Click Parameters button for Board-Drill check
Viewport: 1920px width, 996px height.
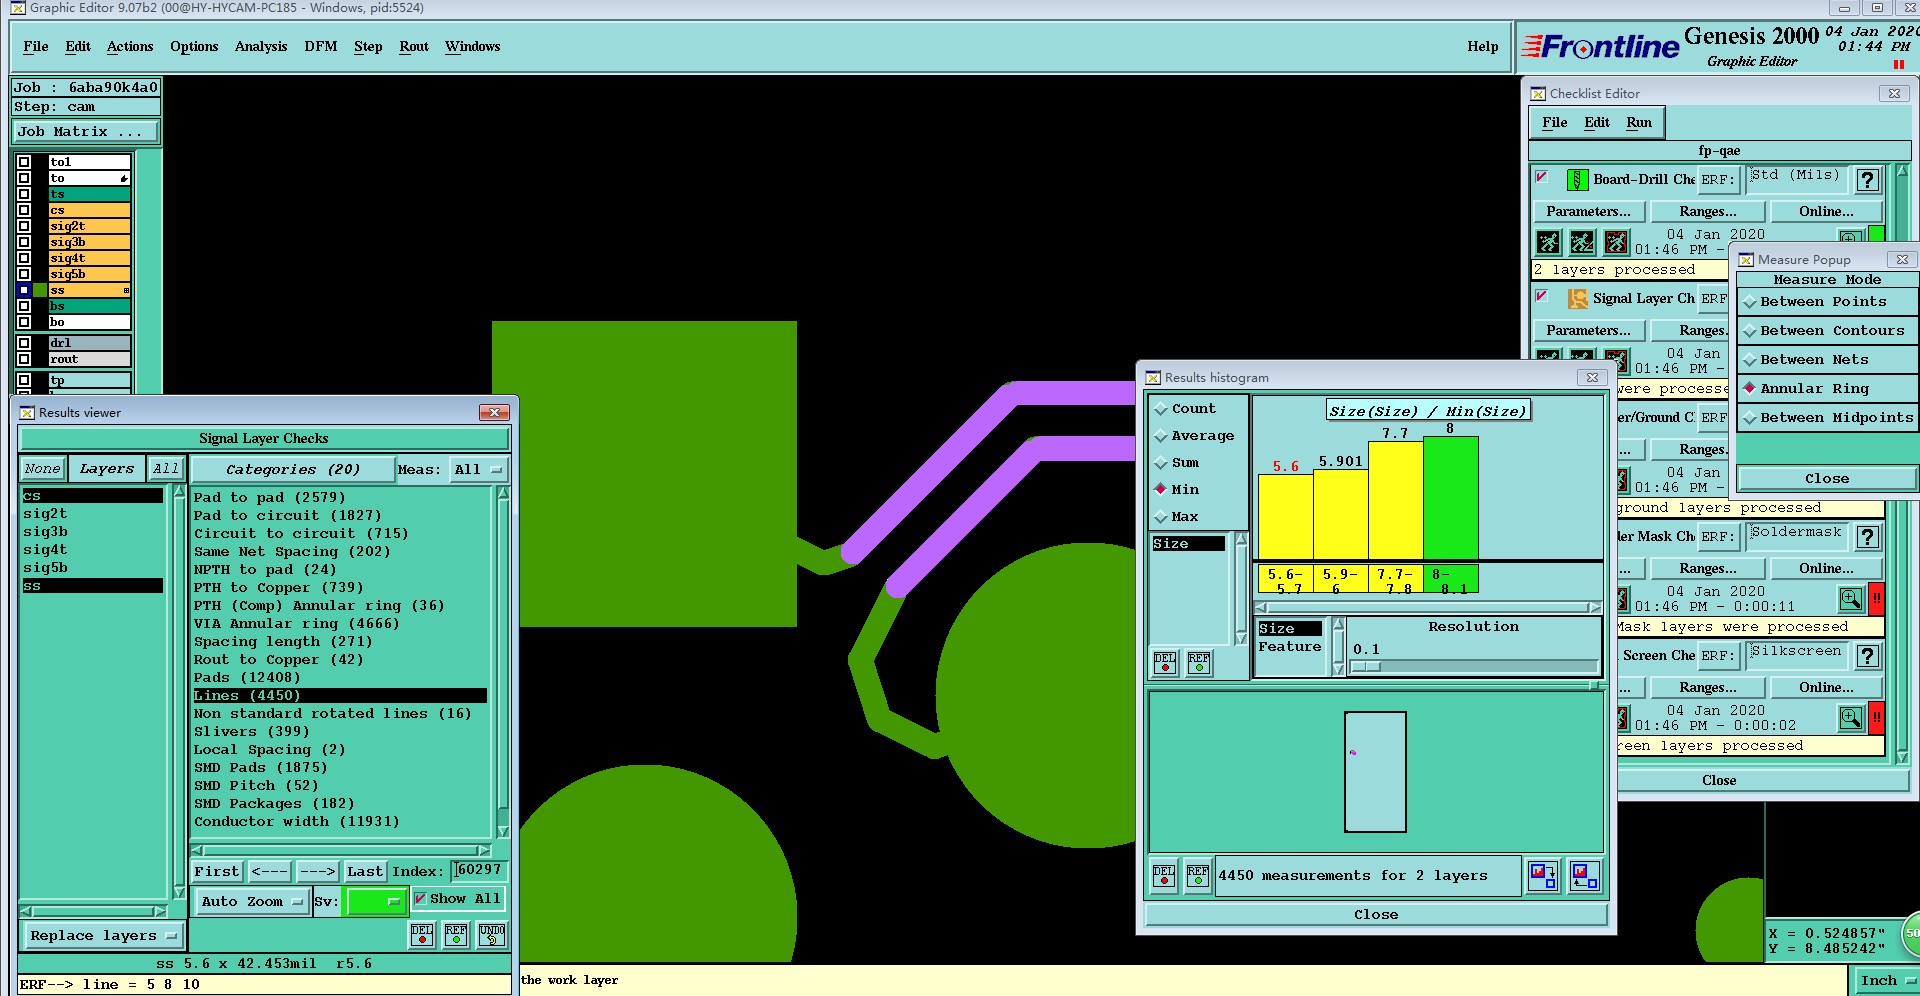(x=1588, y=212)
